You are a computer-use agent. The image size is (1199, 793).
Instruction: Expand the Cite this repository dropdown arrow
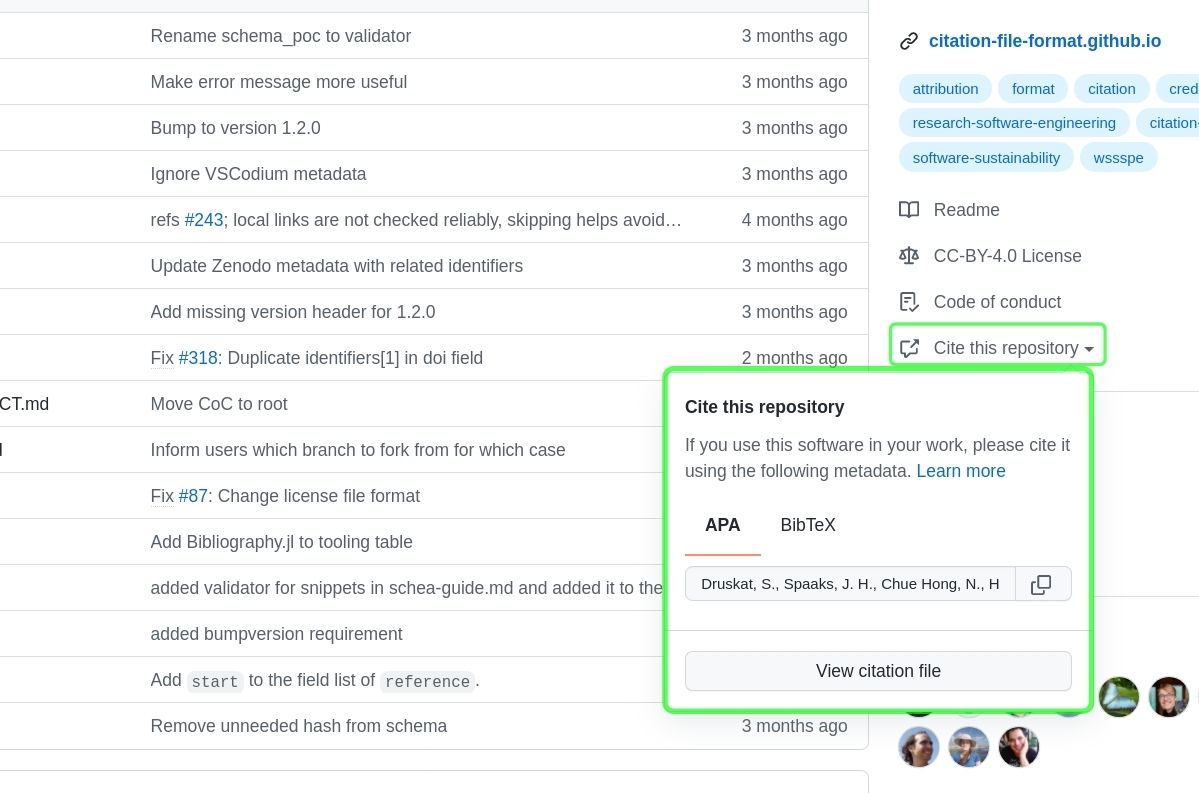(x=1089, y=348)
